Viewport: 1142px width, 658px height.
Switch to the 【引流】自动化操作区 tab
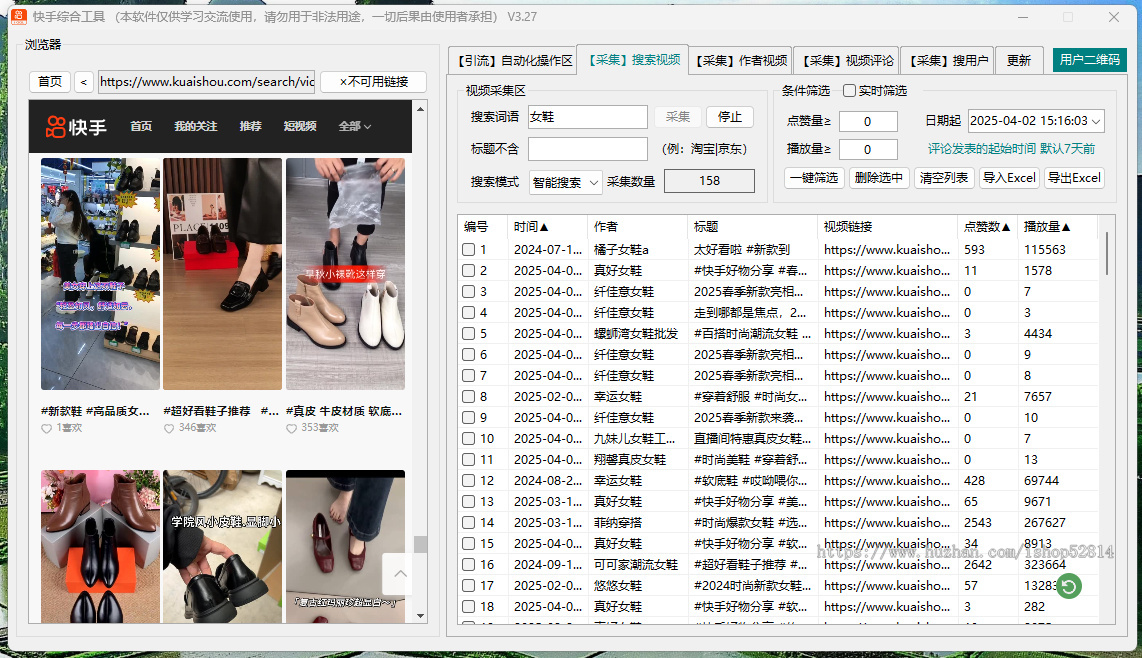click(513, 60)
